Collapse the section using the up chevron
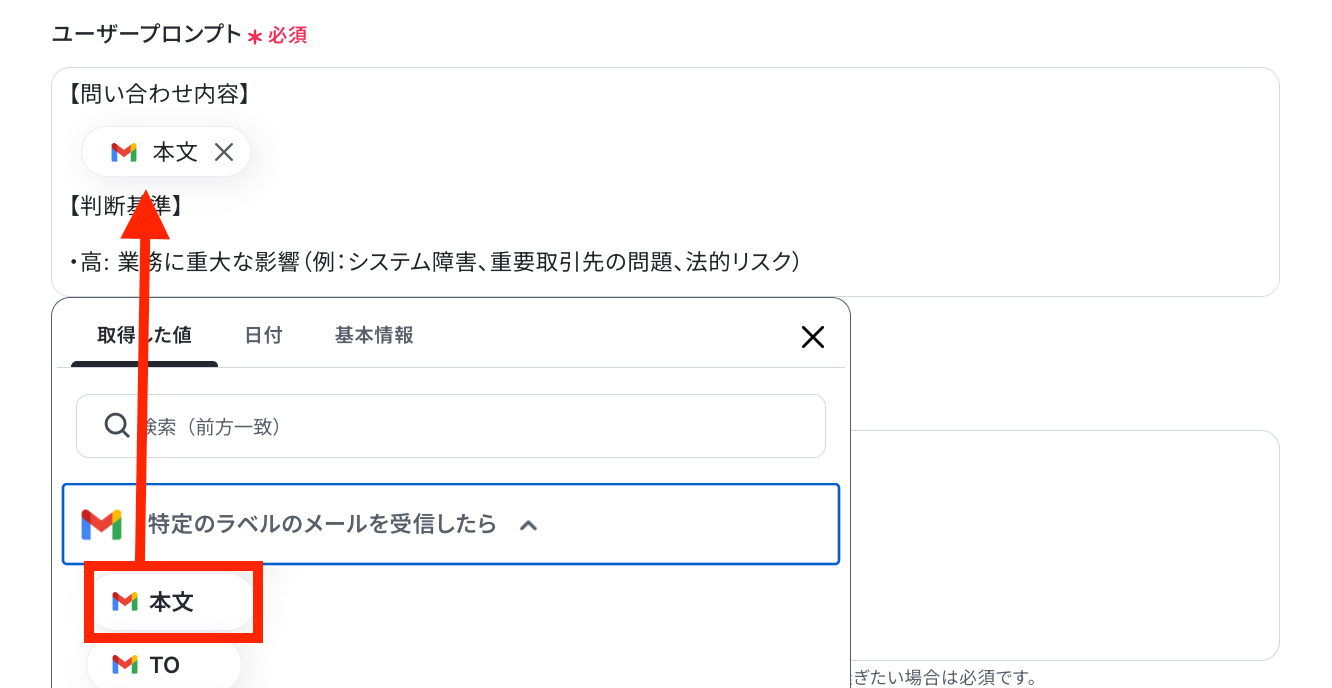The width and height of the screenshot is (1332, 688). pyautogui.click(x=529, y=524)
